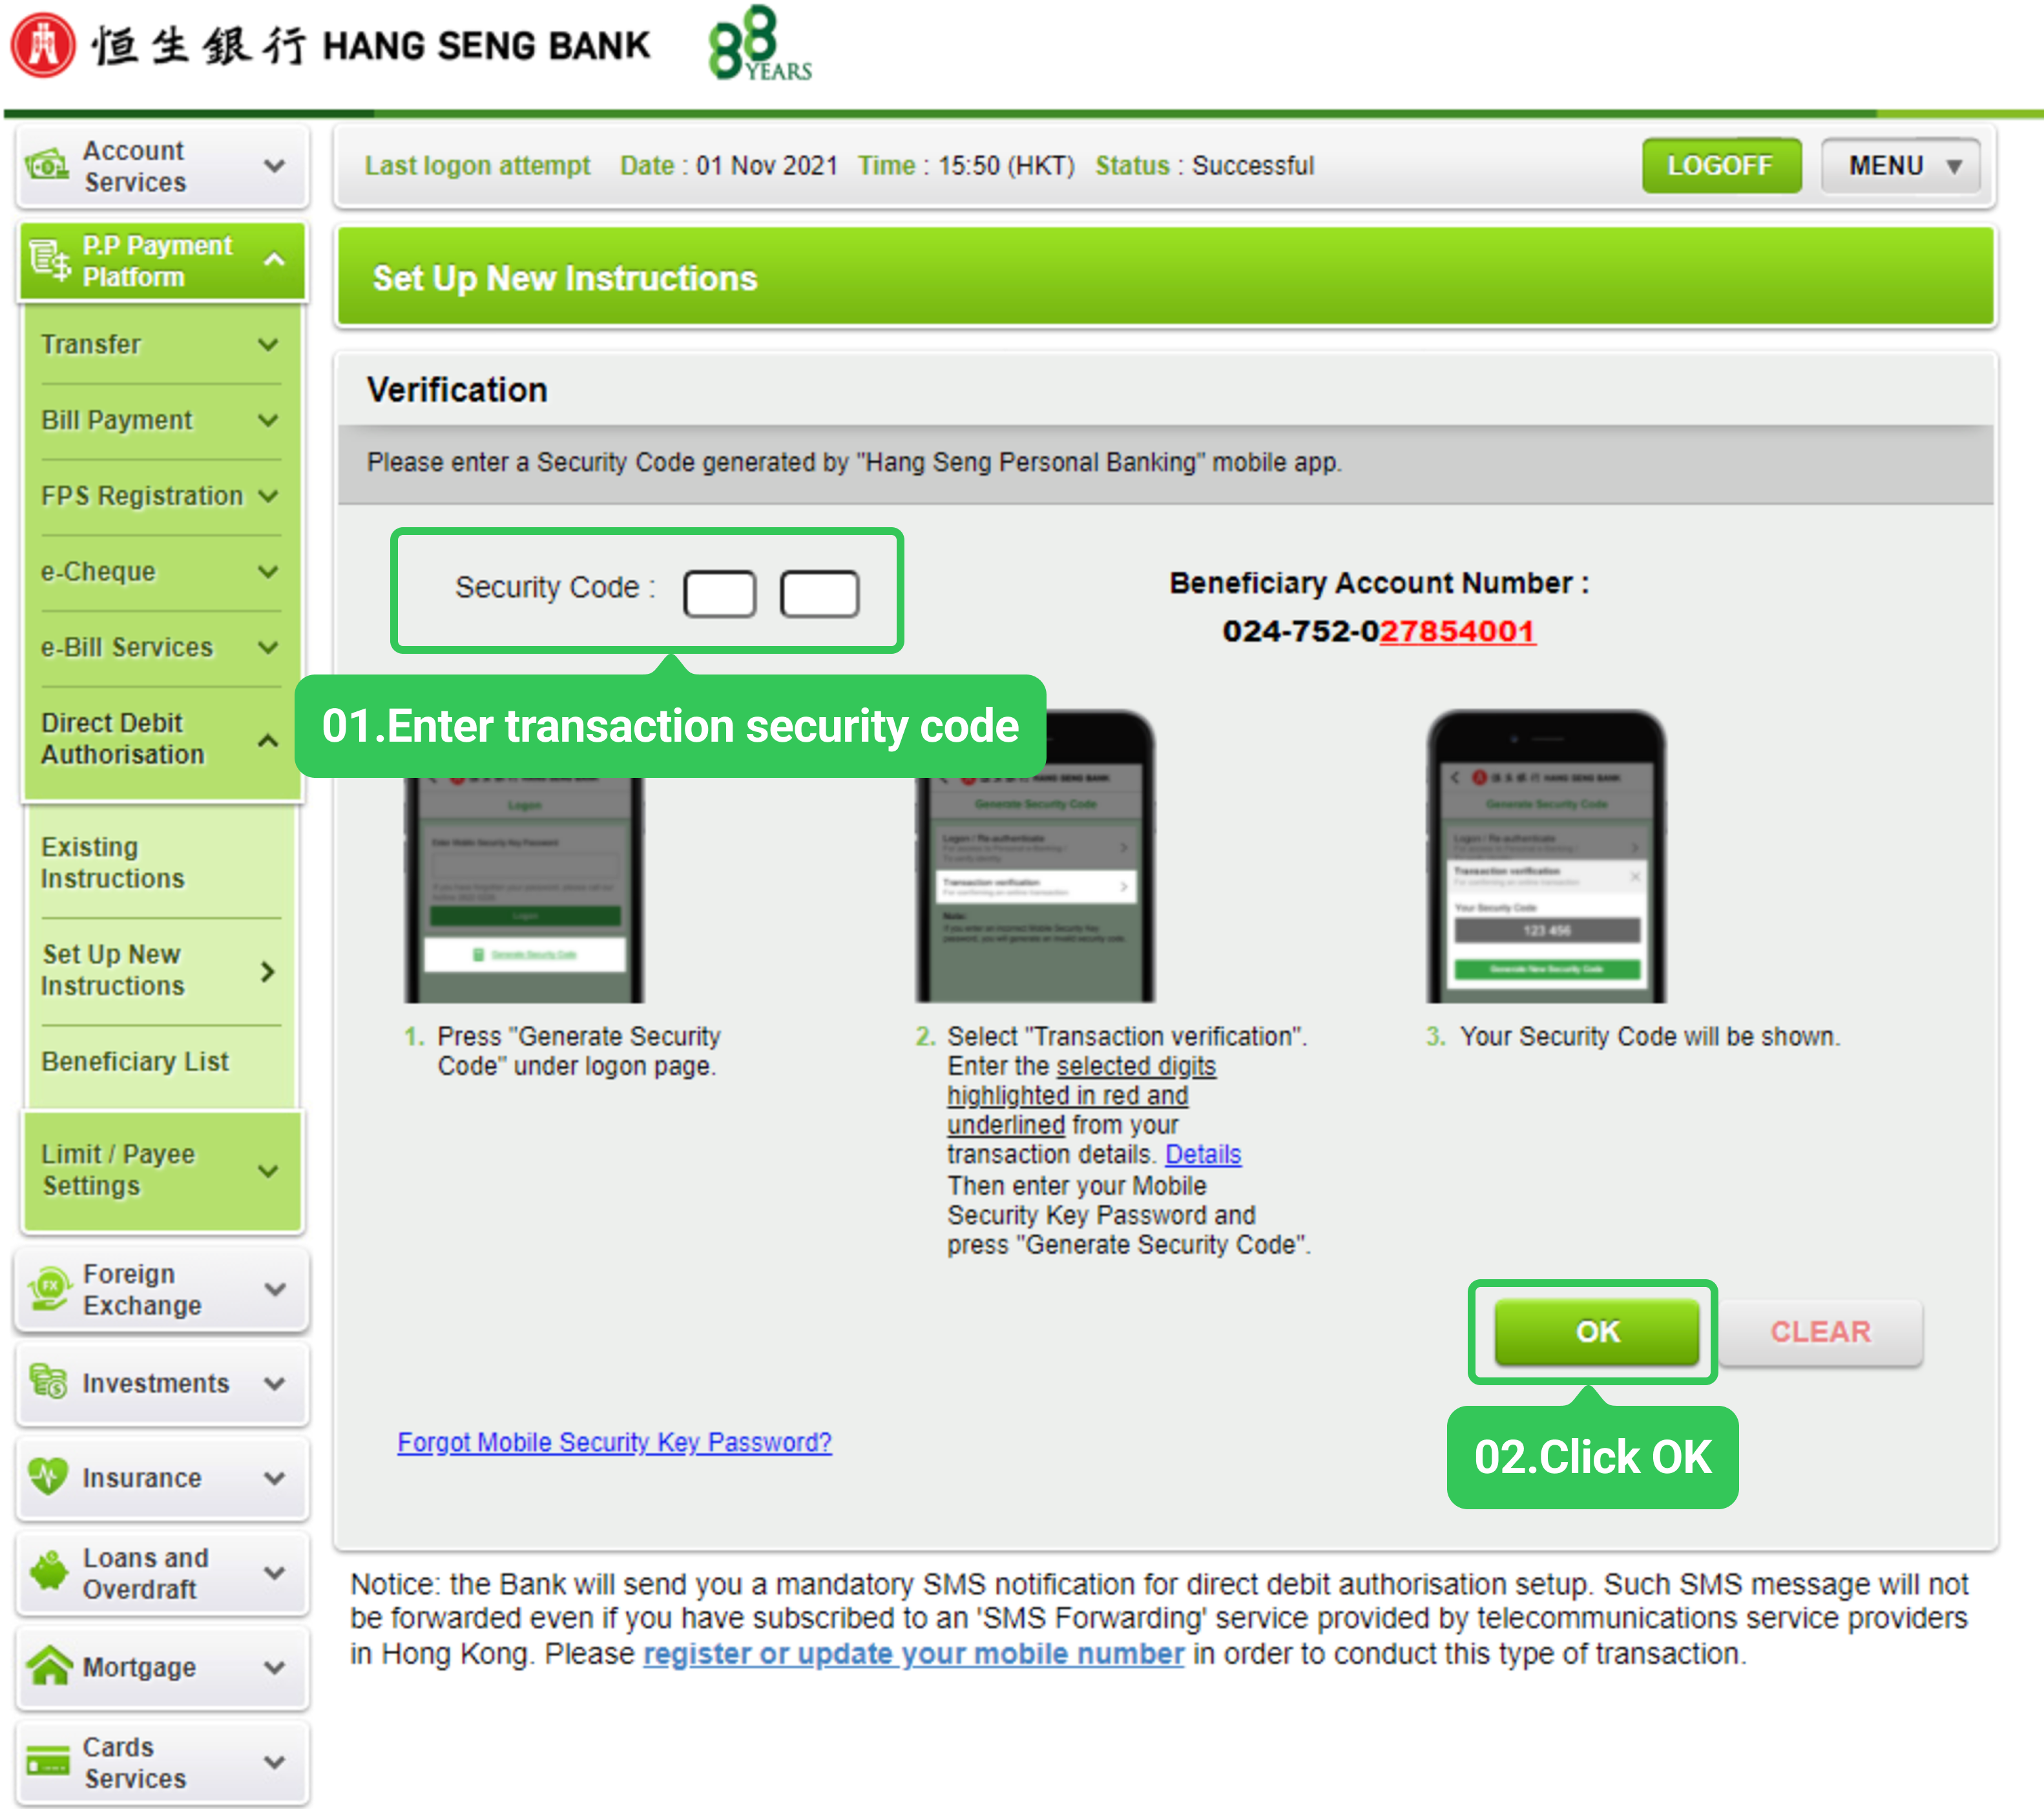
Task: Click the Account Services cash icon
Action: (47, 165)
